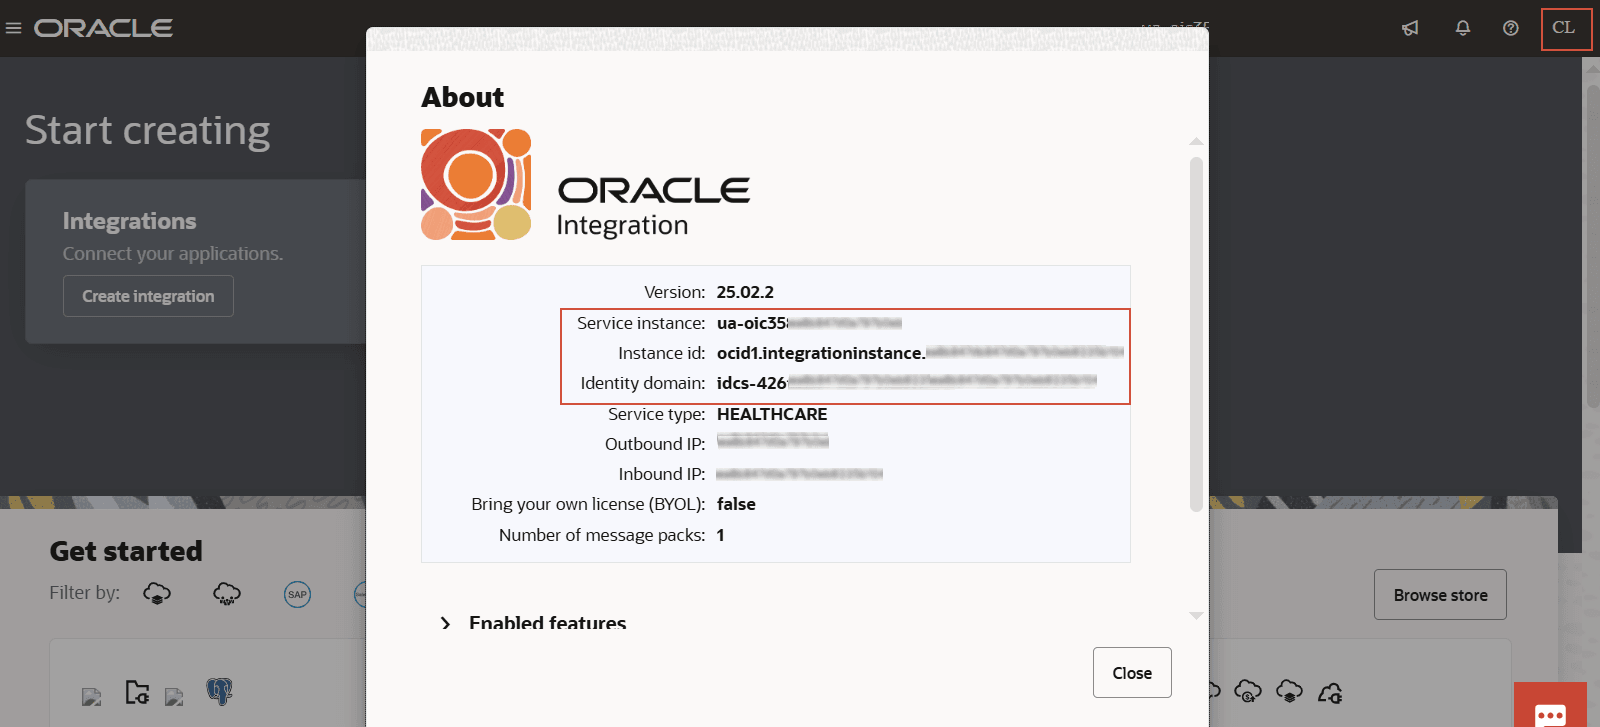Click the HEALTHCARE service type value
The width and height of the screenshot is (1600, 727).
click(772, 414)
